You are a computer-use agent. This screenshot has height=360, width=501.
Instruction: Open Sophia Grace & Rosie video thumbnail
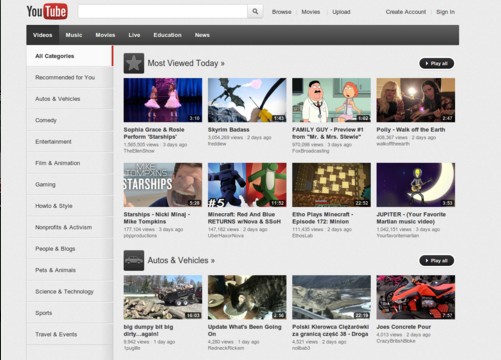[163, 100]
